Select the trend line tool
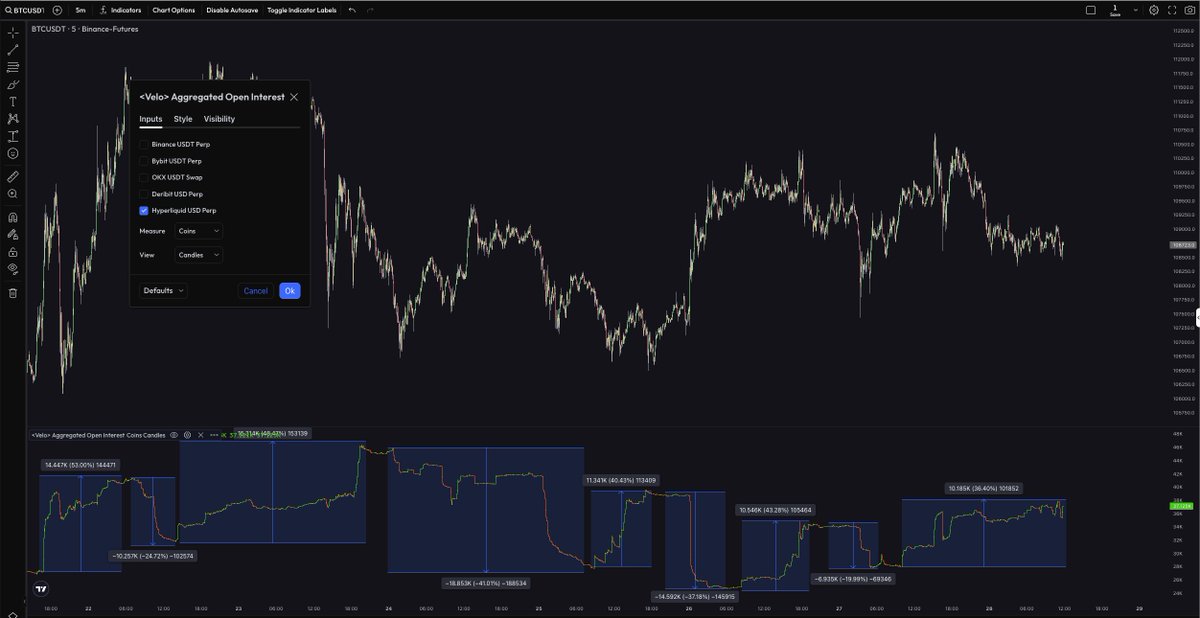The image size is (1200, 618). [12, 51]
